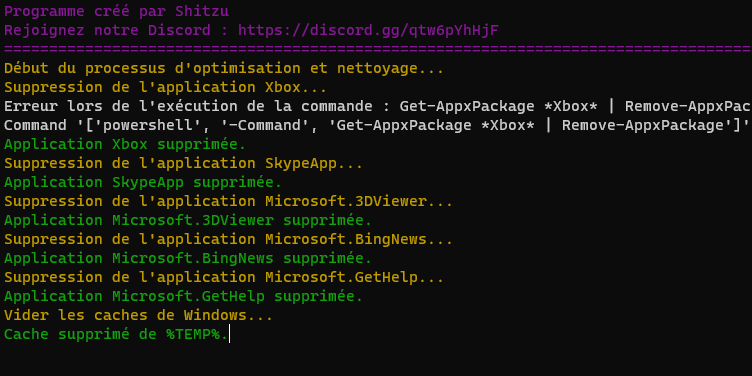Image resolution: width=752 pixels, height=376 pixels.
Task: Click 'Début du processus d'optimisation et nettoyage...'
Action: point(224,69)
